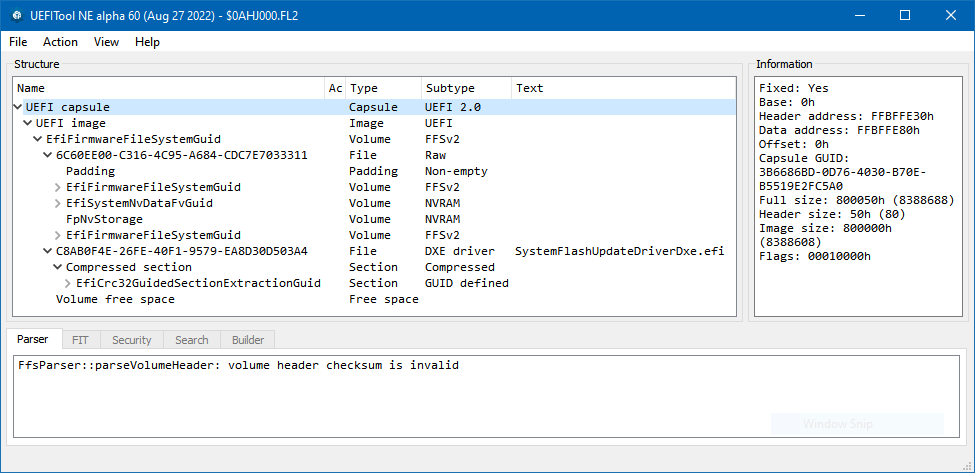The width and height of the screenshot is (975, 473).
Task: Click the Capsule GUID line in Information
Action: coord(804,158)
